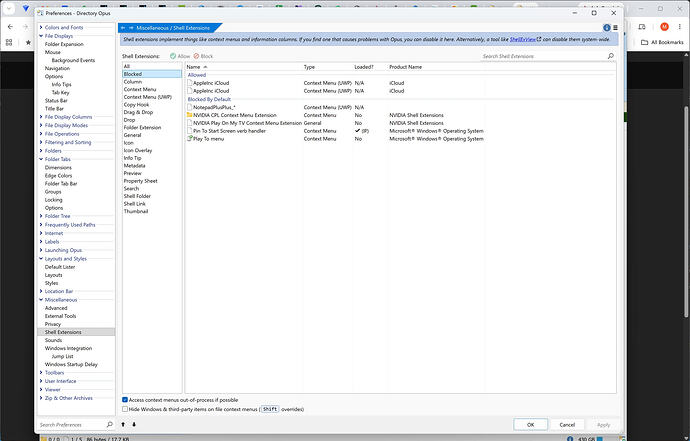The image size is (690, 441).
Task: Open the Background Events page
Action: click(x=73, y=60)
